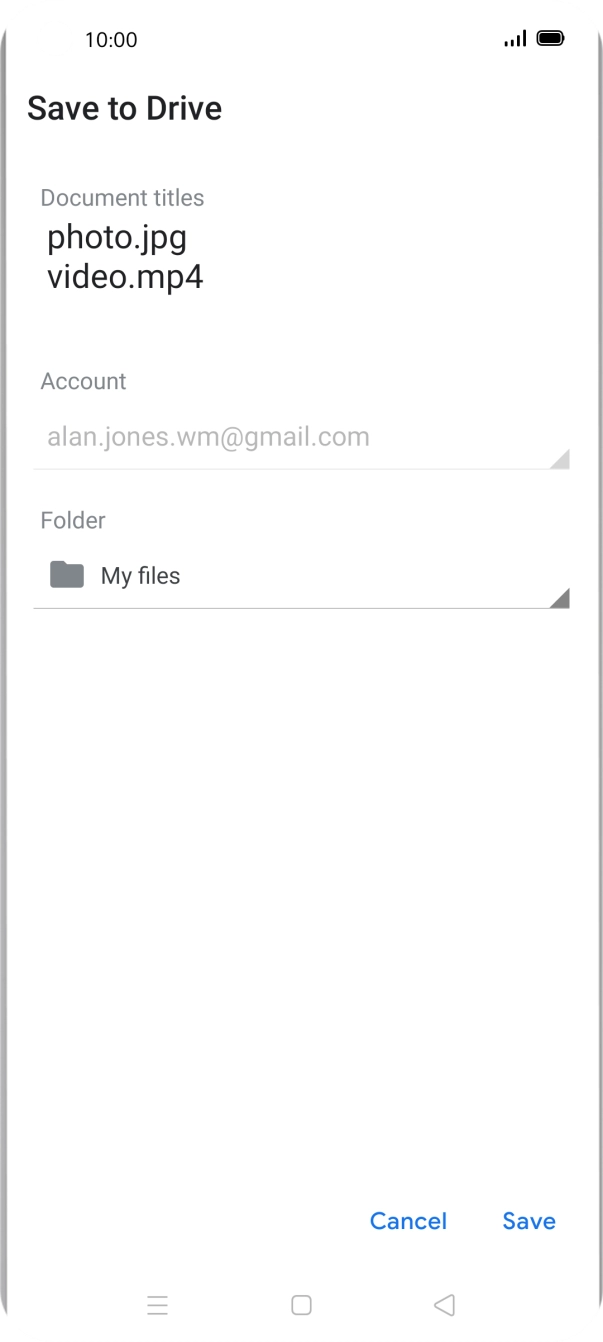Tap the Folder label
Viewport: 603px width, 1342px height.
coord(73,520)
